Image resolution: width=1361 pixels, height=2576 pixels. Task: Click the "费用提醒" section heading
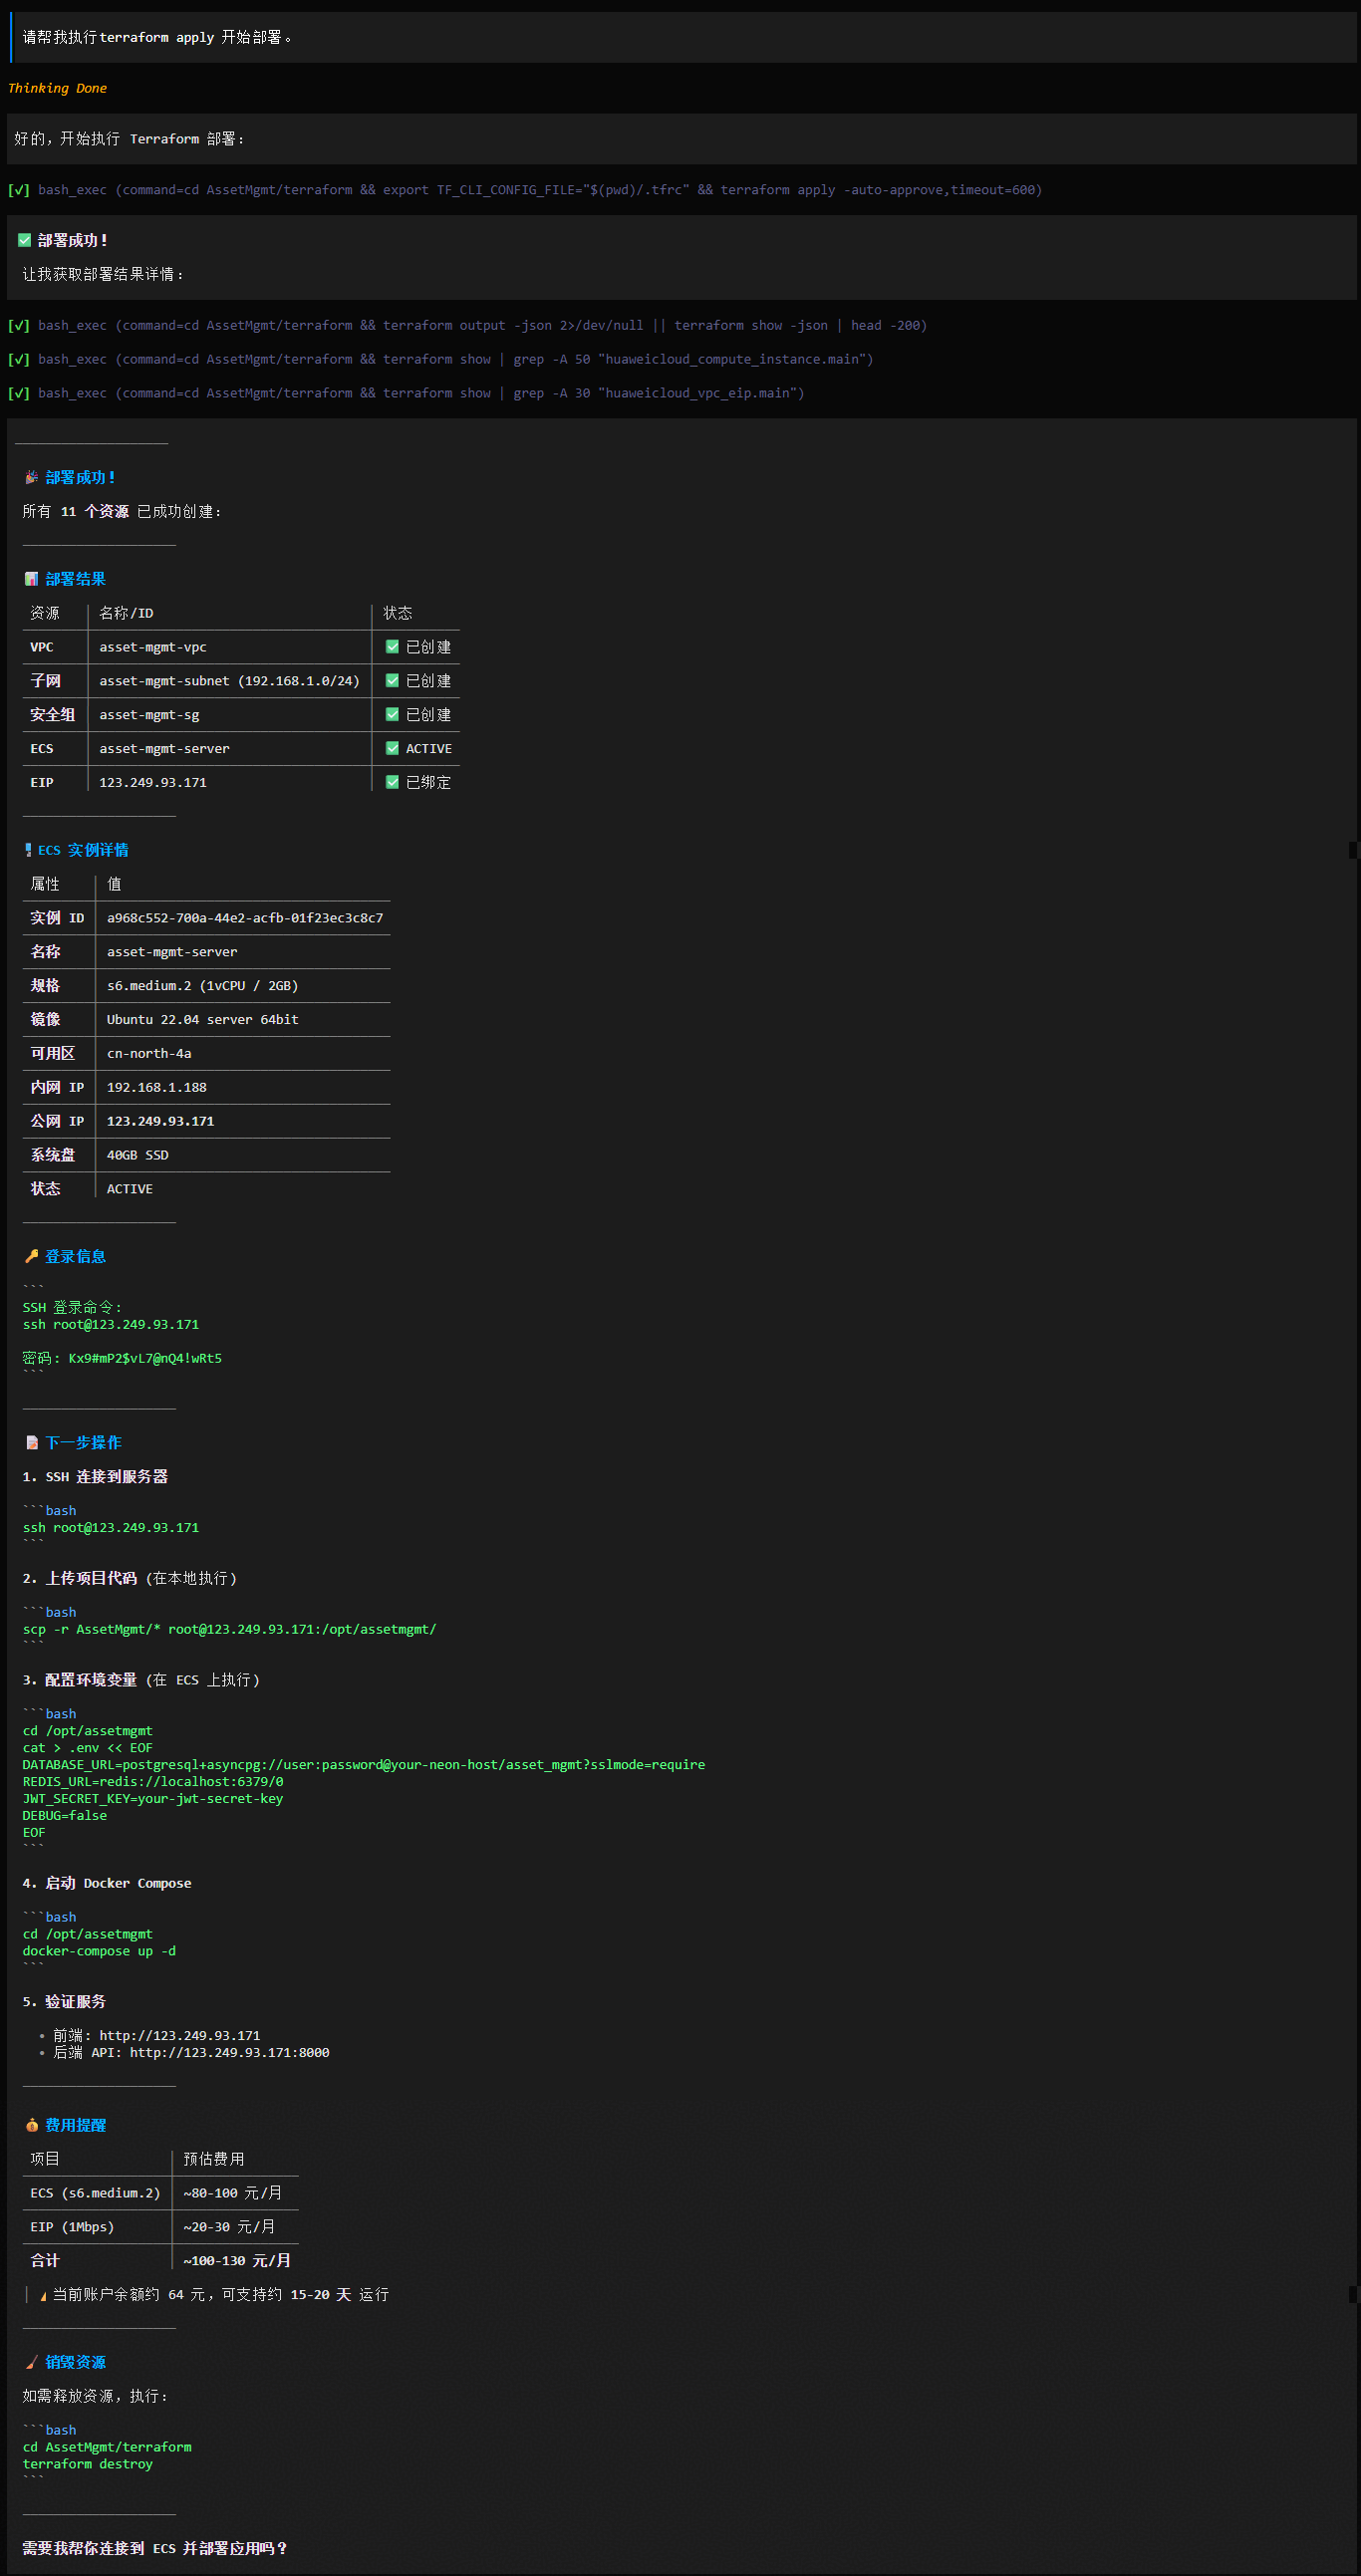[x=75, y=2125]
